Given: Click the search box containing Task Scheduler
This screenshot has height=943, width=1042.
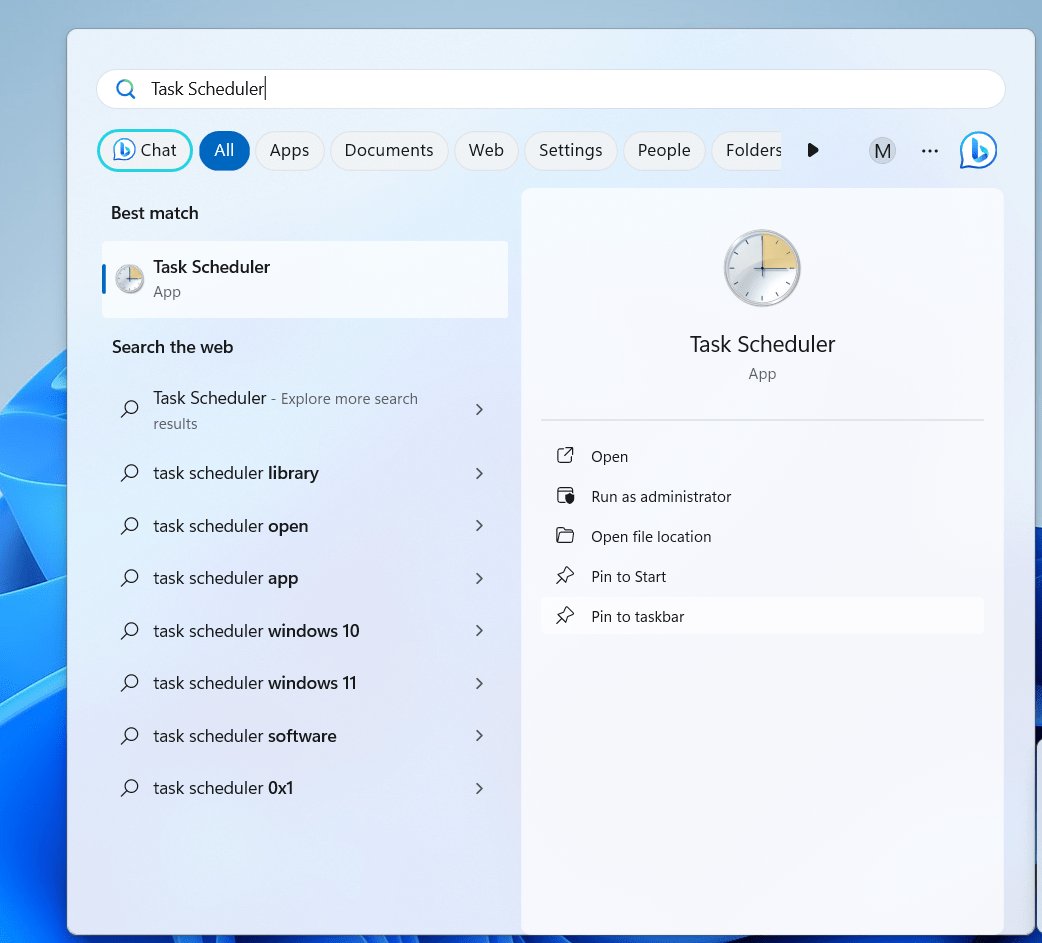Looking at the screenshot, I should click(550, 89).
